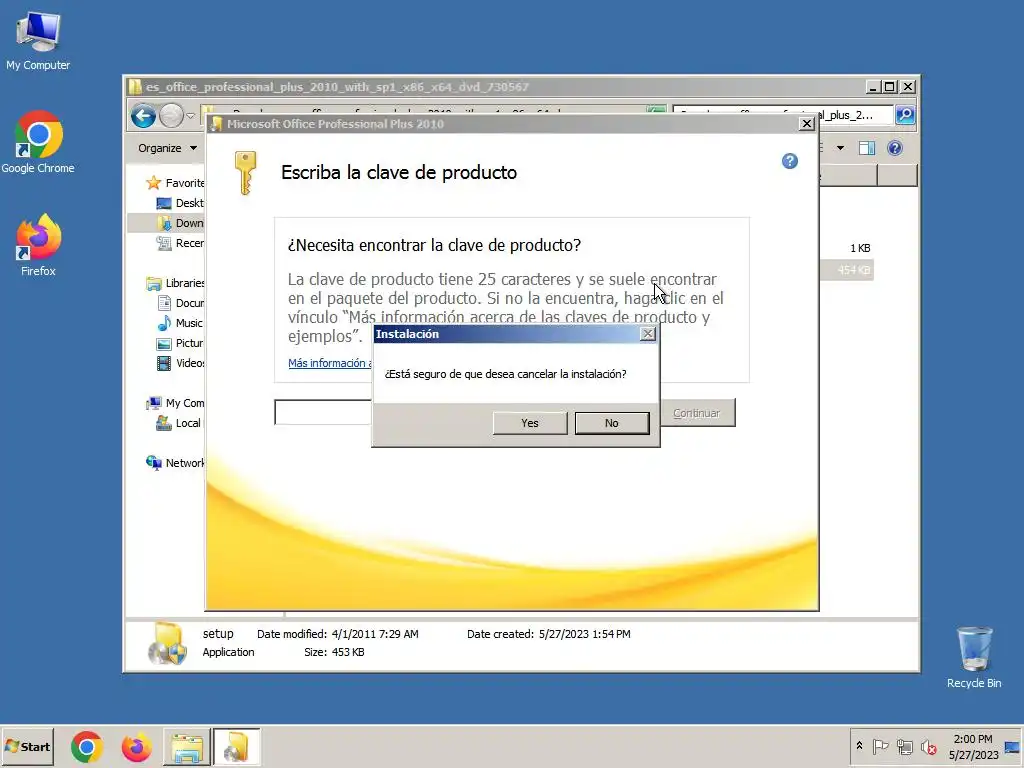Open Pictures library in the navigation pane
The width and height of the screenshot is (1024, 768).
pos(180,343)
